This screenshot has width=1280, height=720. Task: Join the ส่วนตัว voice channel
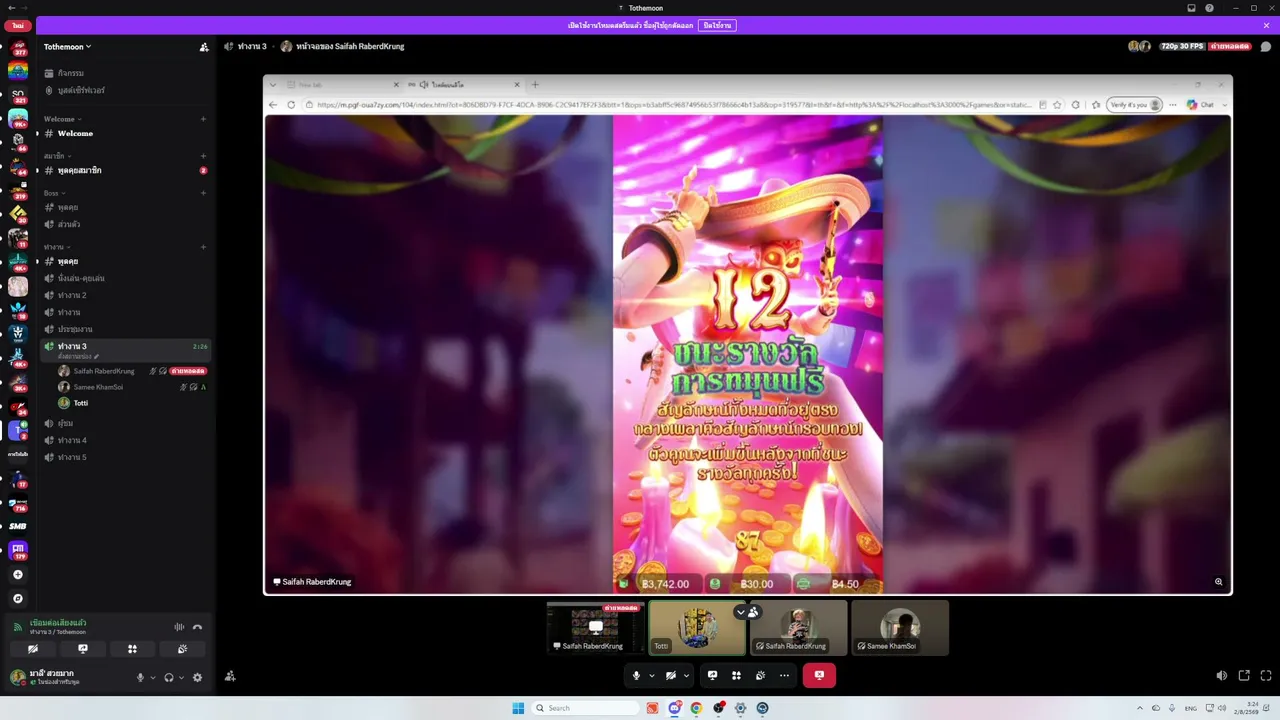coord(125,224)
